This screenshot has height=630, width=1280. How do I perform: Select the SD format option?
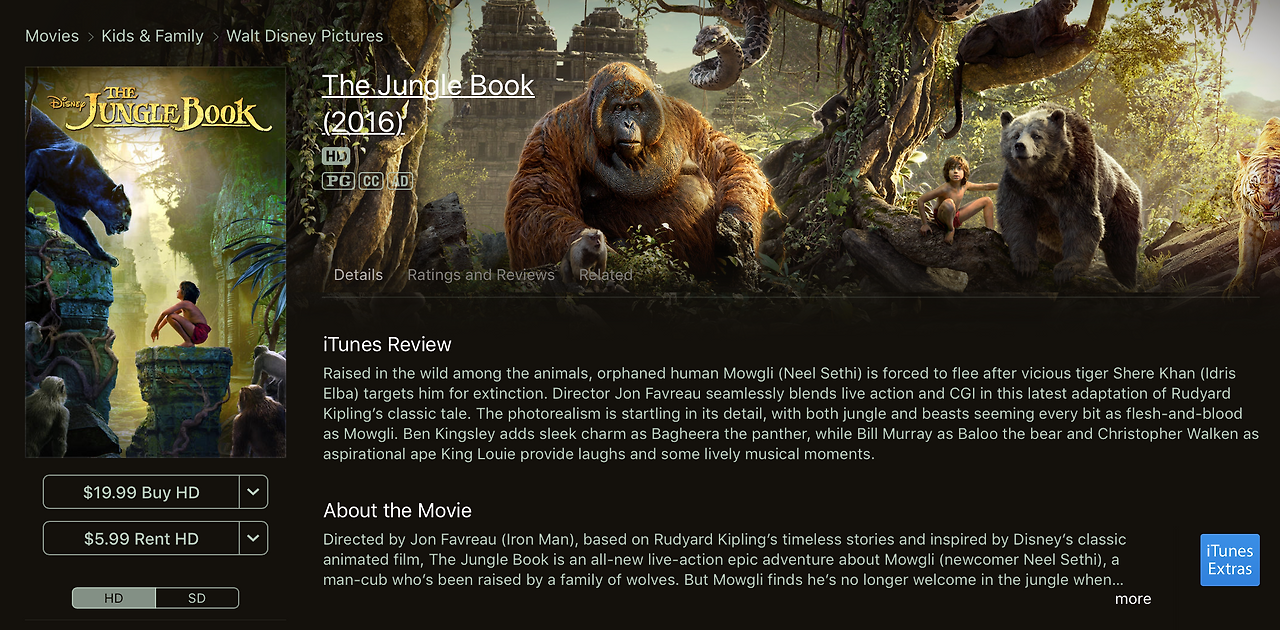(197, 598)
